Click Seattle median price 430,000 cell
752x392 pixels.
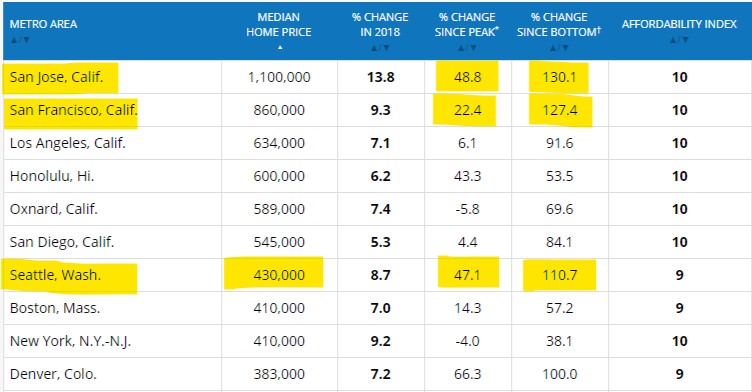[x=279, y=275]
